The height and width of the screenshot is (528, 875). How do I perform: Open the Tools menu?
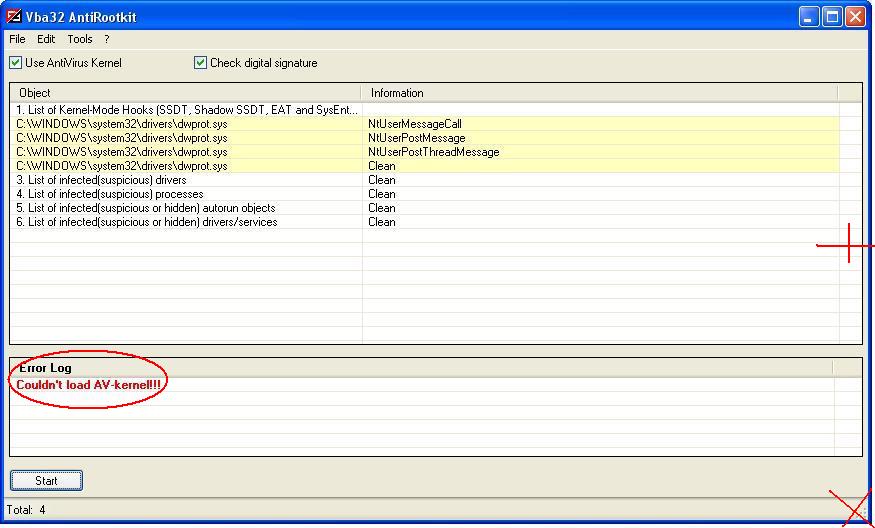(x=80, y=39)
